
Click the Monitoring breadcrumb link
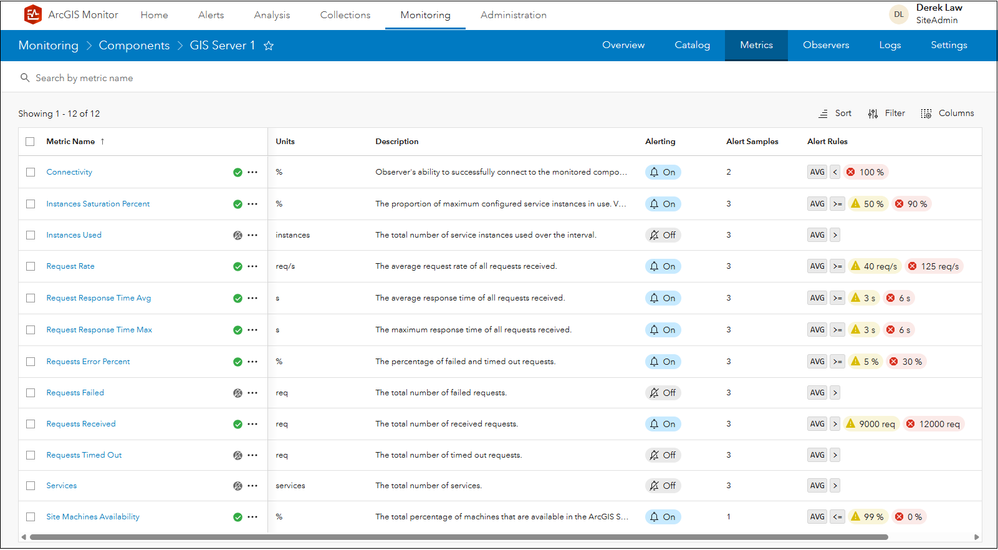pos(48,46)
